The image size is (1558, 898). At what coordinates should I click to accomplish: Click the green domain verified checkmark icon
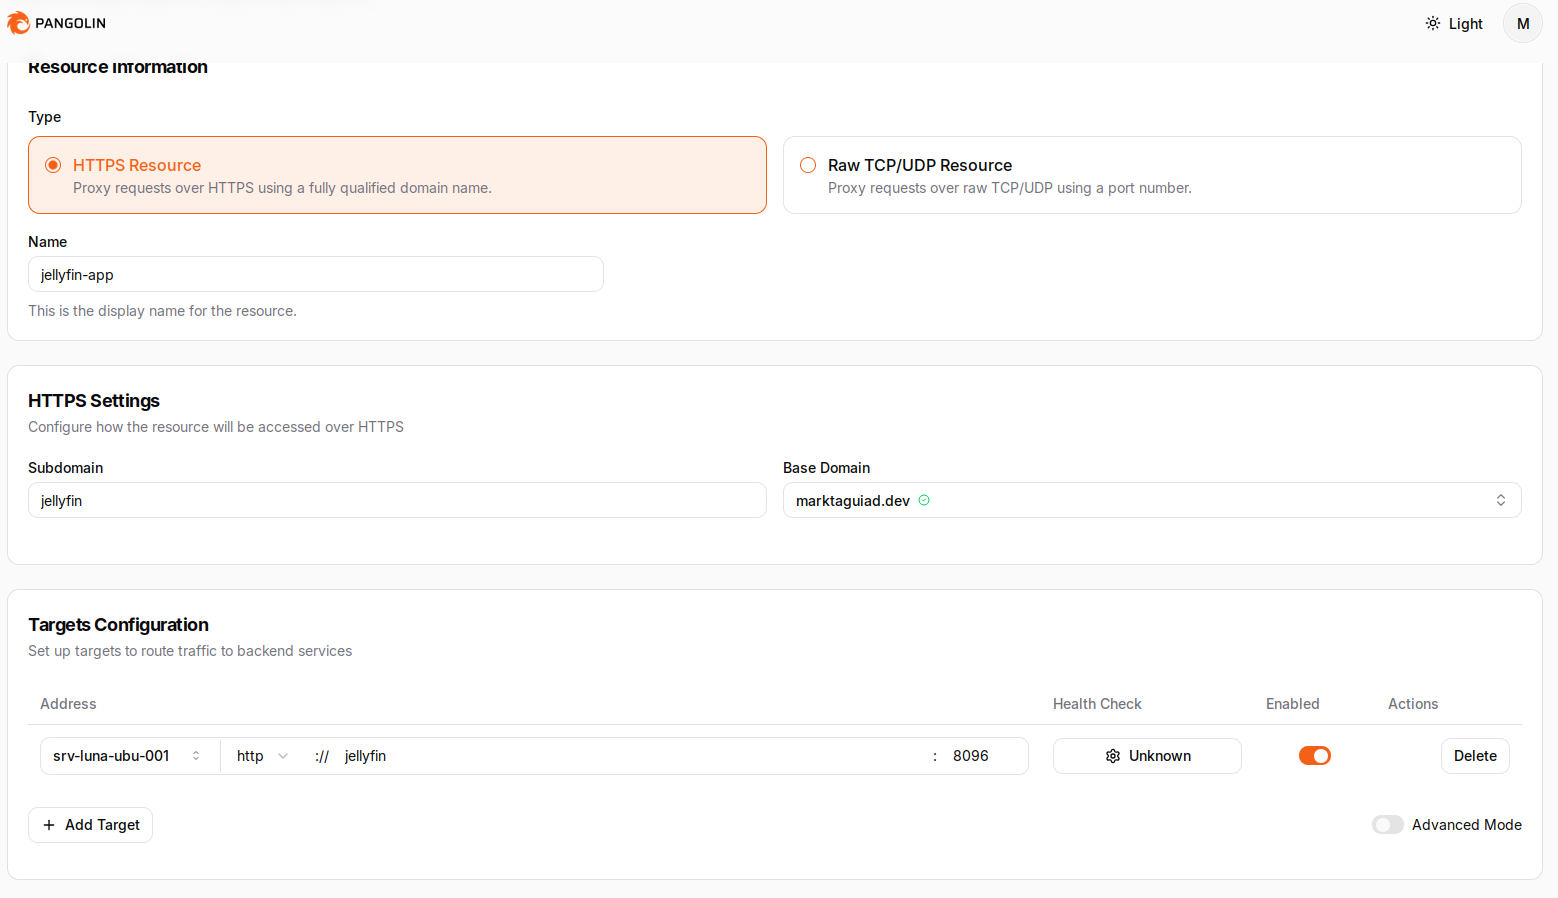924,500
